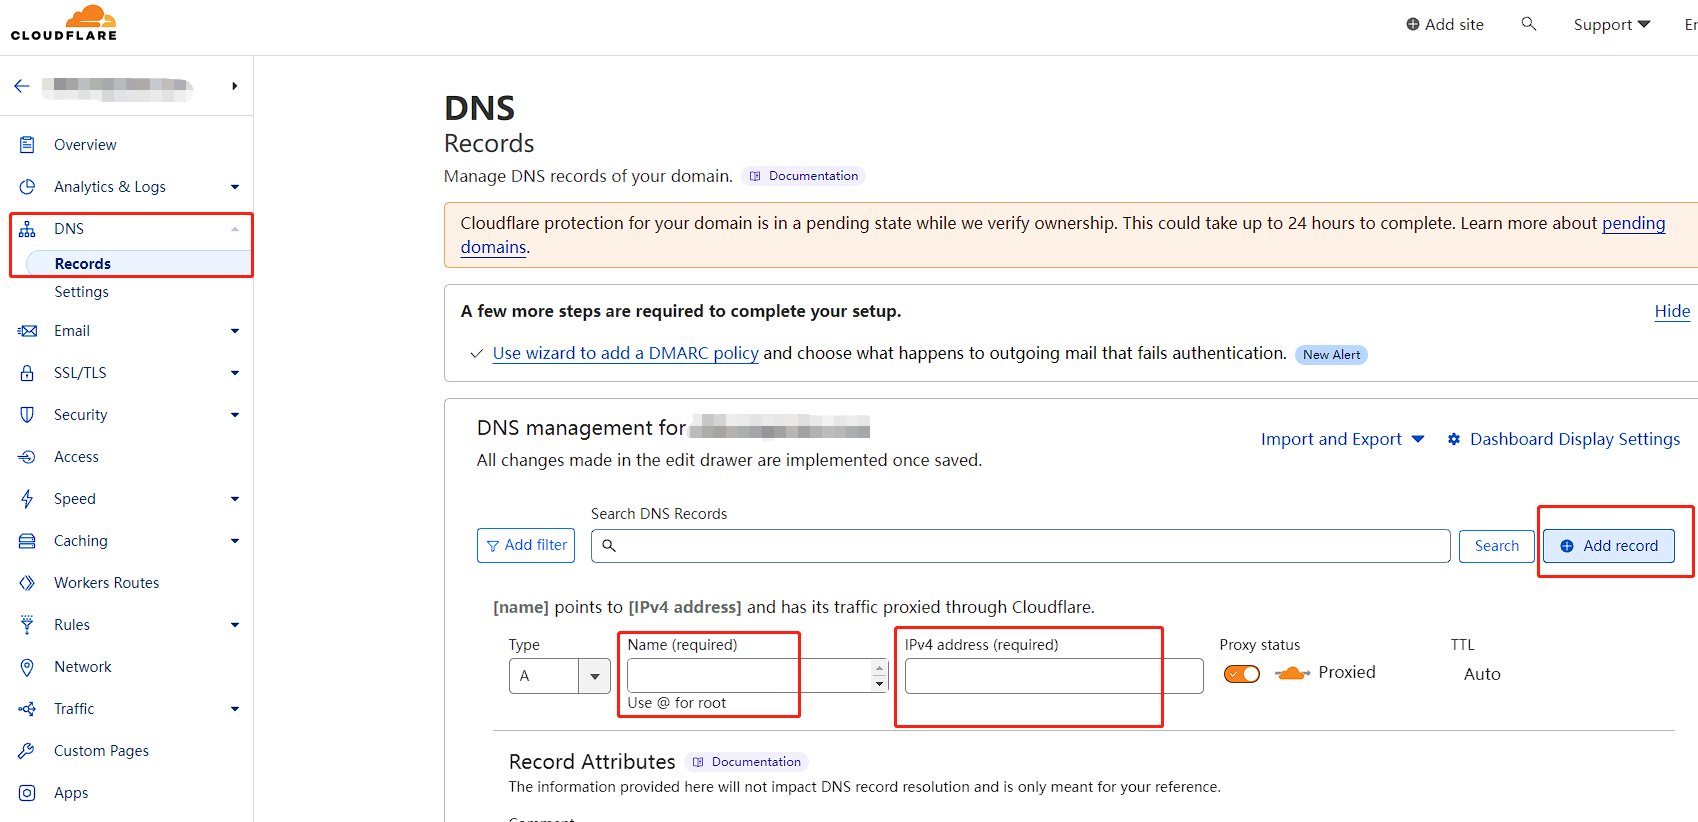Expand the SSL/TLS section arrow

(x=235, y=373)
